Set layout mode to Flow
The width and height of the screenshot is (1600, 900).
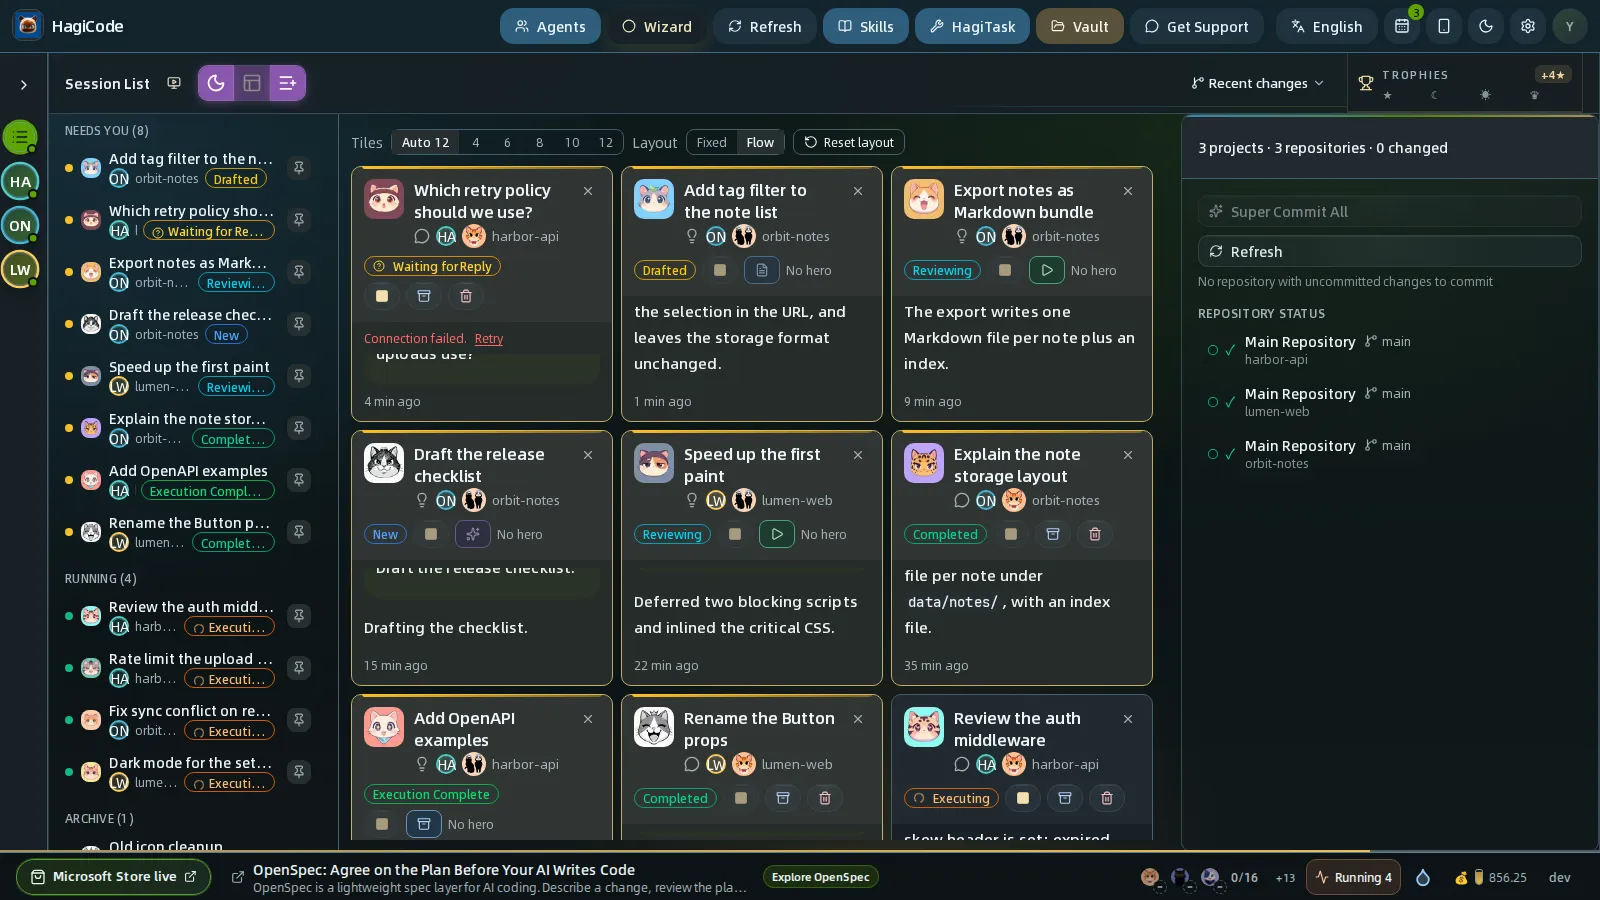pos(760,142)
